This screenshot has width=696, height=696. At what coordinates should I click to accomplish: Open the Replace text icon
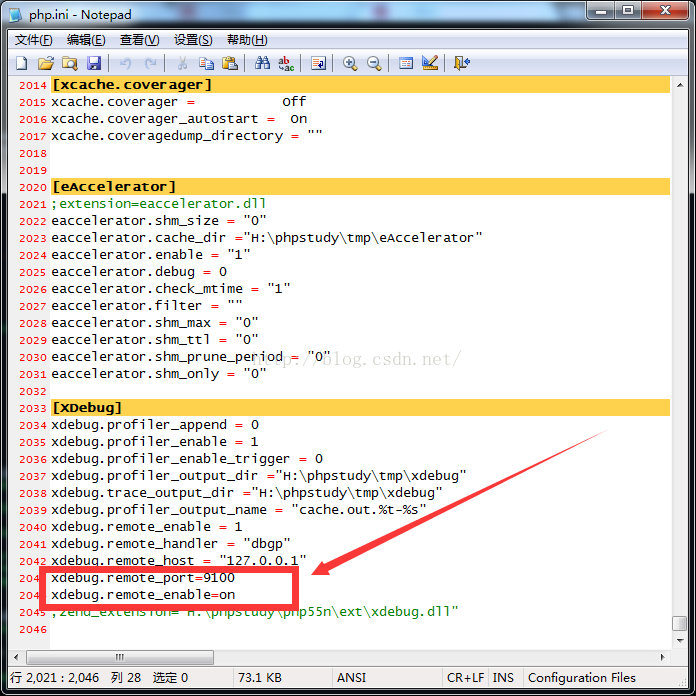click(x=286, y=63)
